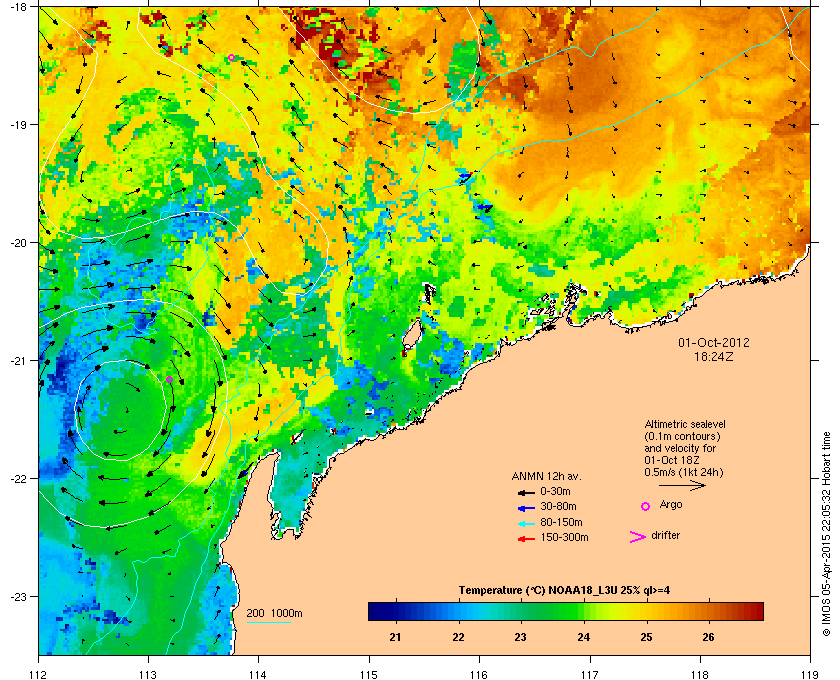Click the drifter legend label
Image resolution: width=840 pixels, height=680 pixels.
[x=665, y=535]
